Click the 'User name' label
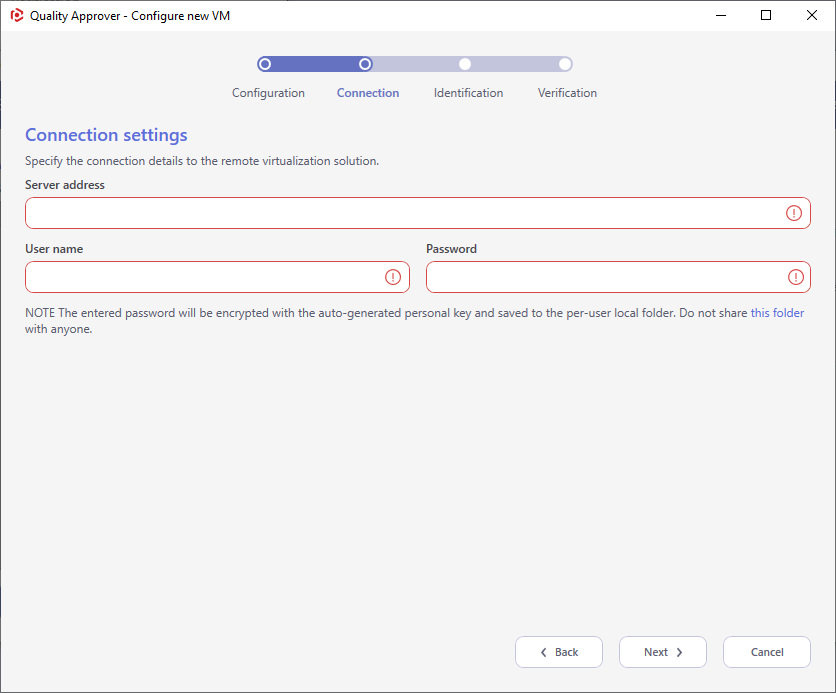The height and width of the screenshot is (693, 836). 54,249
